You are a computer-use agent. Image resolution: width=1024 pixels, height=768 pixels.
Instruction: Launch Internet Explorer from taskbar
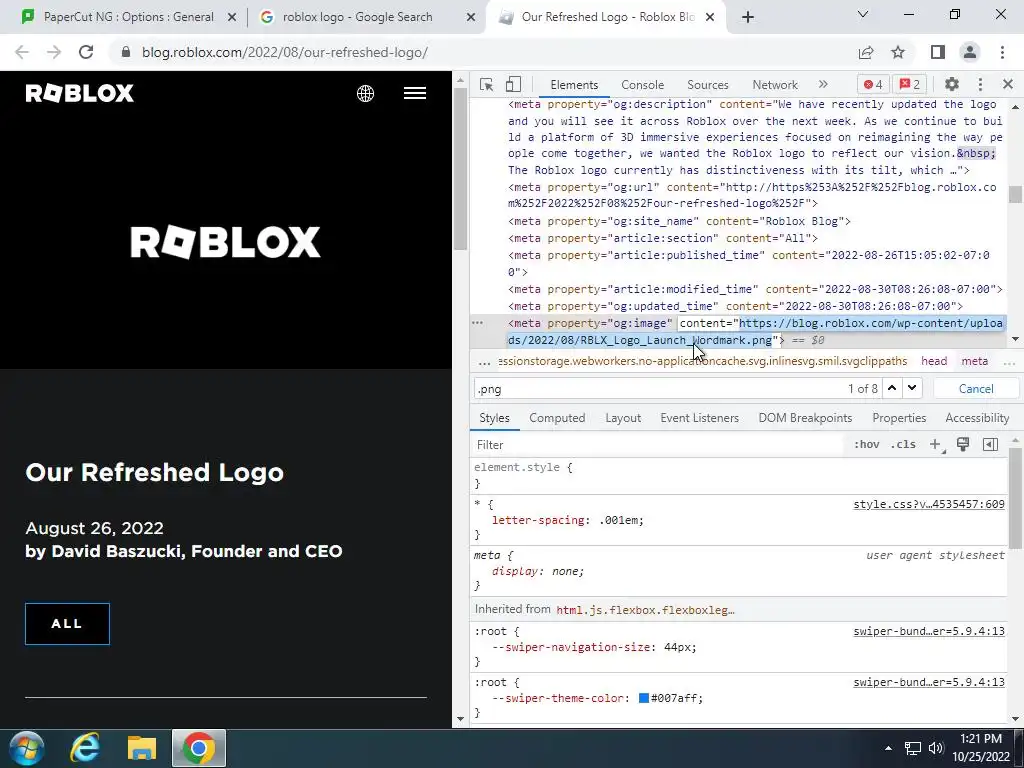click(x=86, y=748)
